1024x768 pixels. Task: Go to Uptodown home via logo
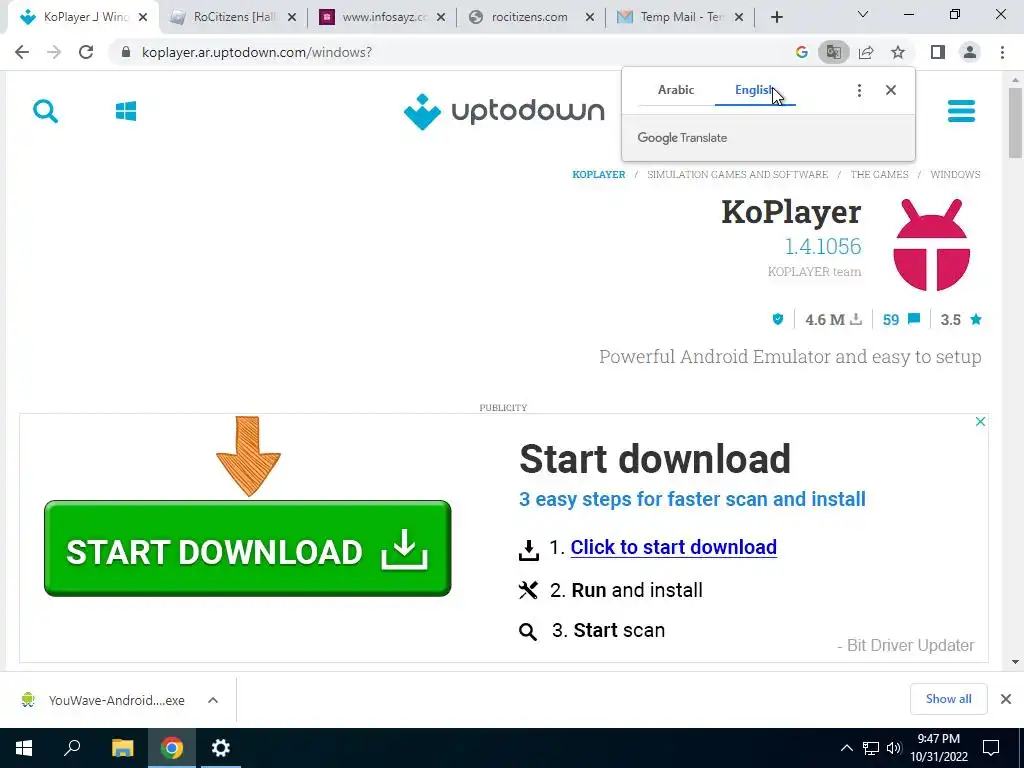pos(504,111)
